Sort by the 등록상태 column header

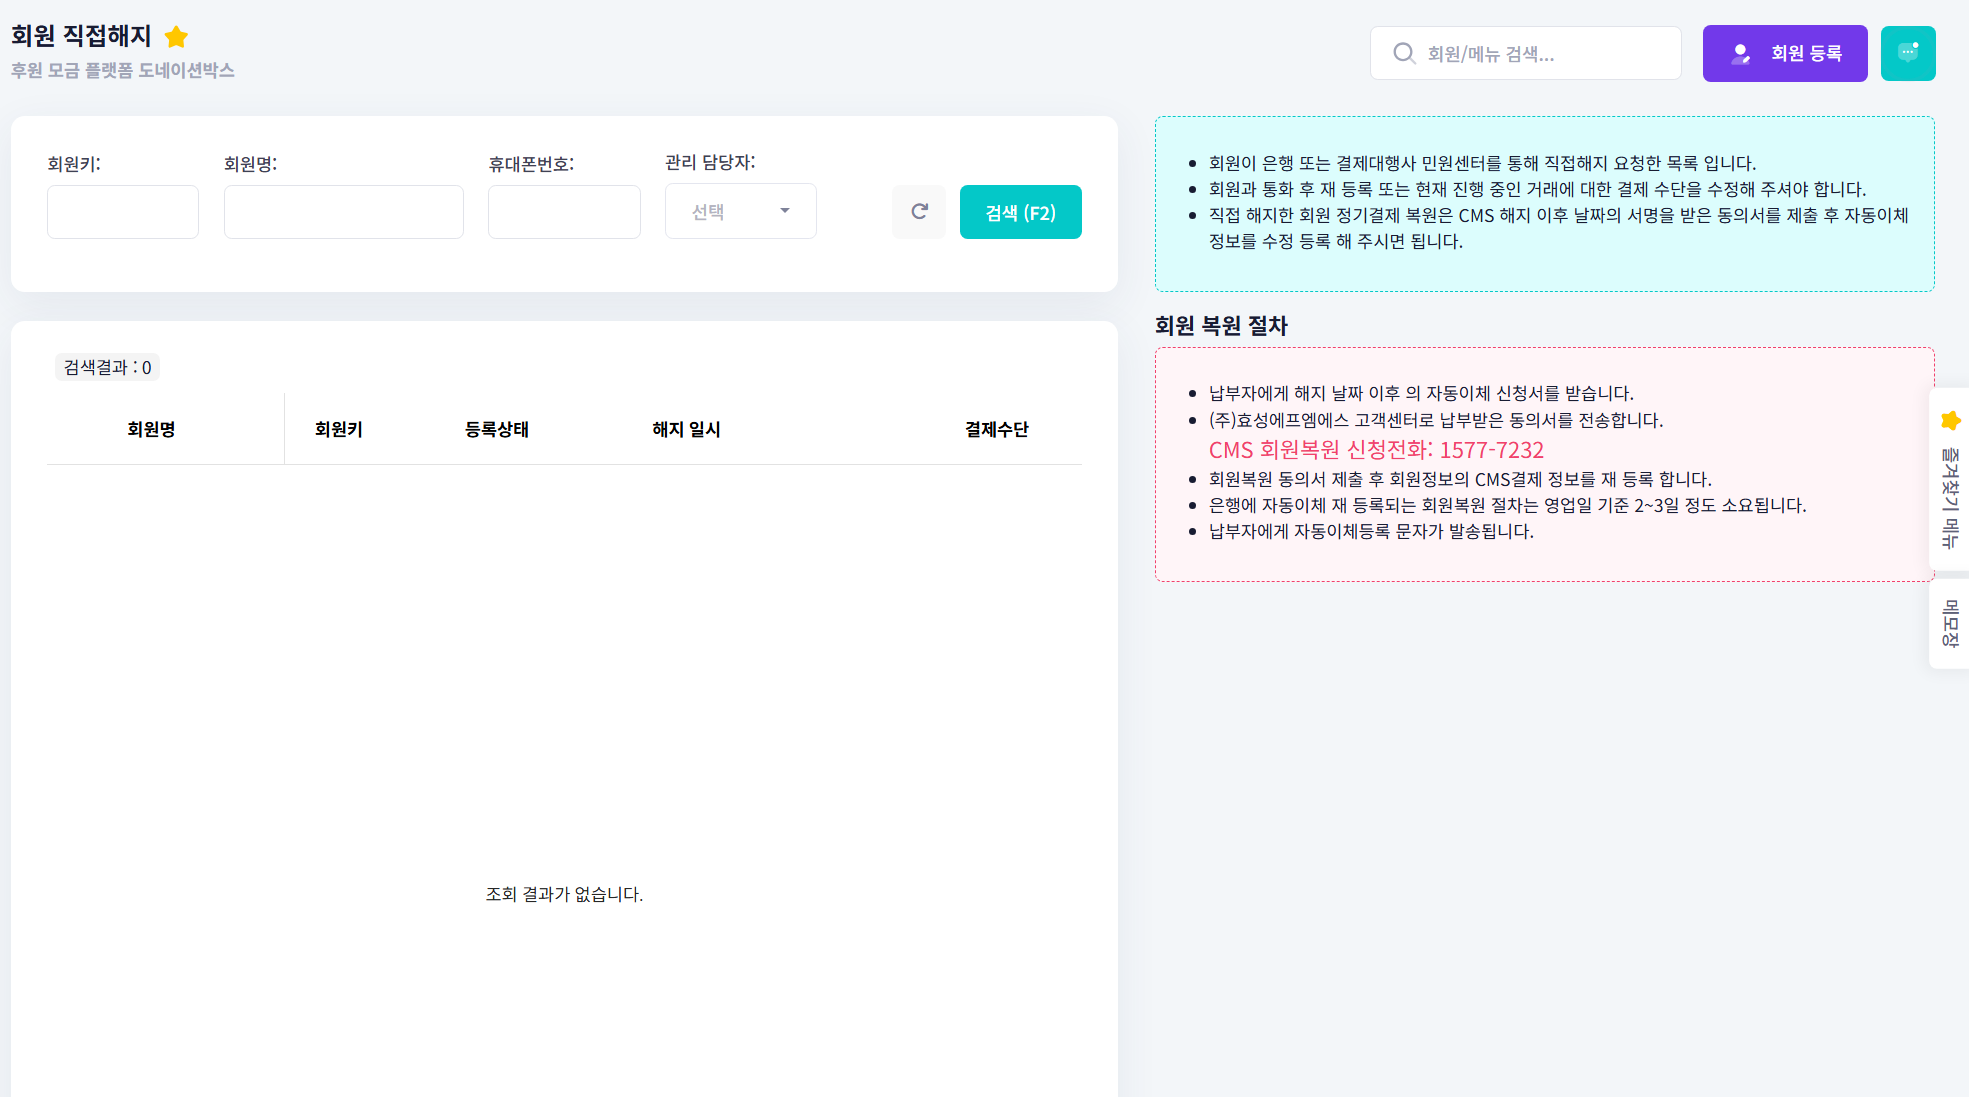(x=497, y=429)
